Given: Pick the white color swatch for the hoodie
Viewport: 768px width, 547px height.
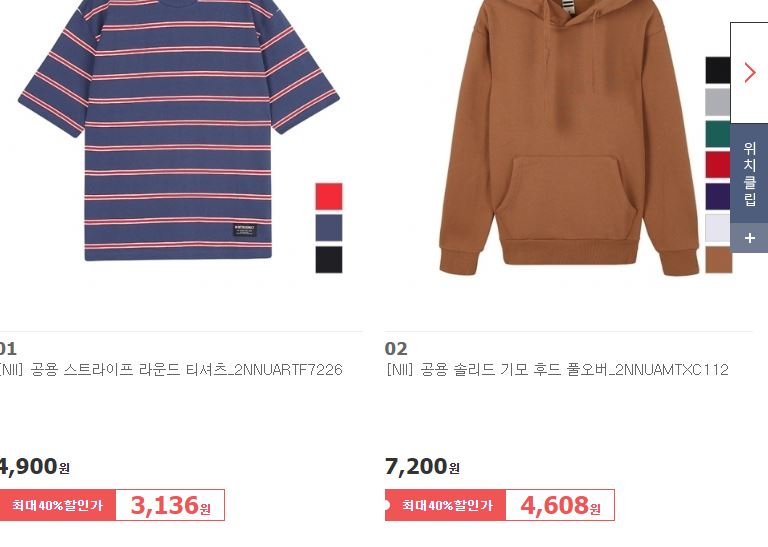Looking at the screenshot, I should (718, 228).
